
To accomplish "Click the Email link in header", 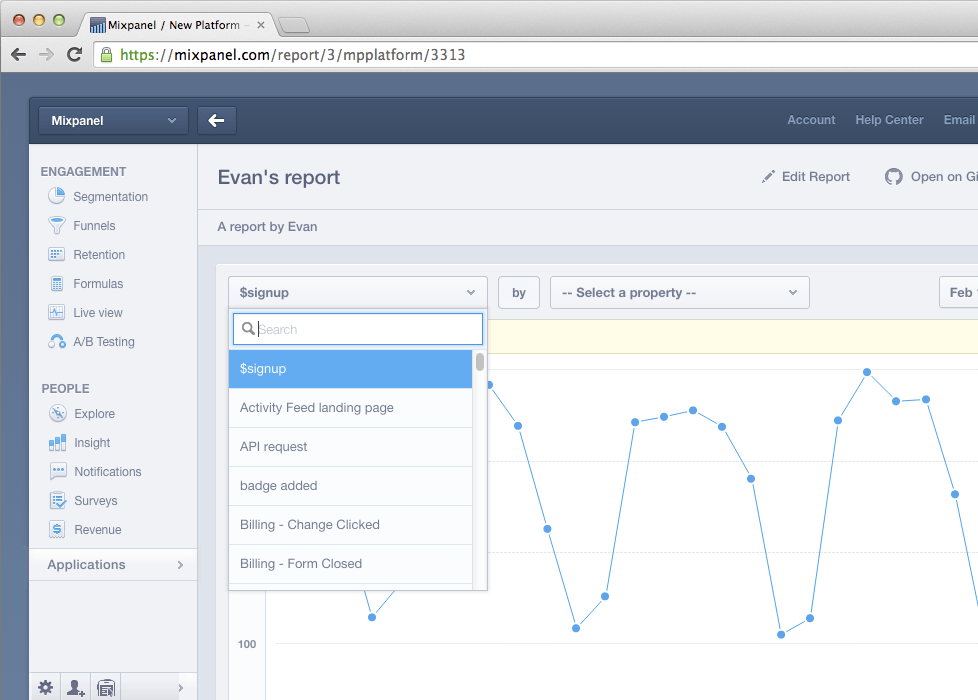I will [959, 120].
